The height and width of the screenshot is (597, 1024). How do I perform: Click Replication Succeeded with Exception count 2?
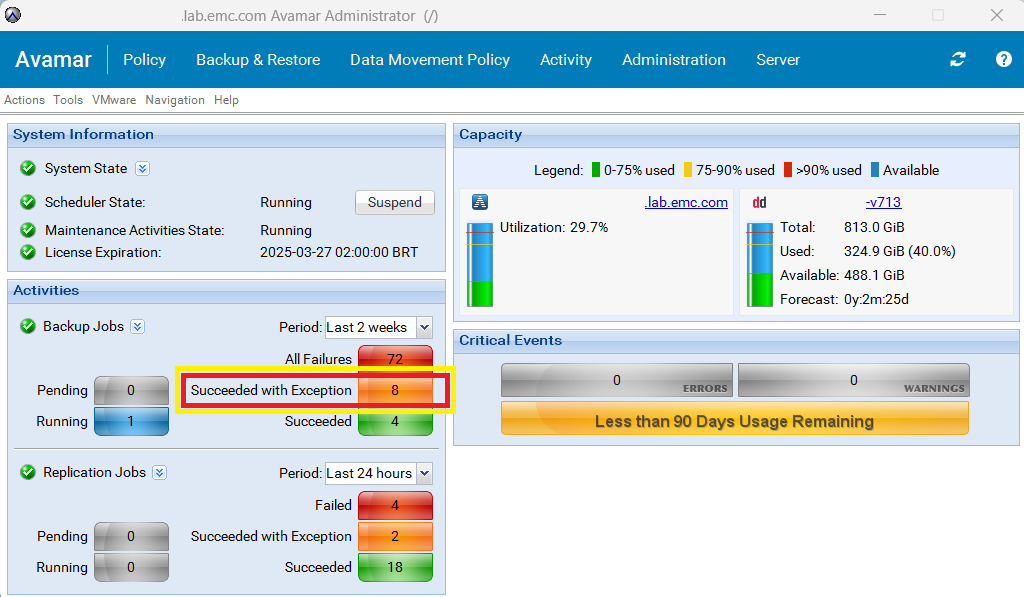395,536
